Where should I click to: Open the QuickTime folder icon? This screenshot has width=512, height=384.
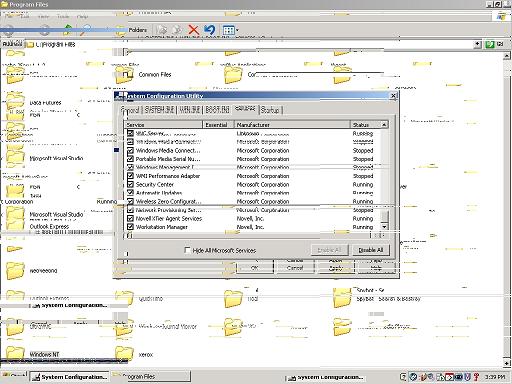[x=124, y=298]
